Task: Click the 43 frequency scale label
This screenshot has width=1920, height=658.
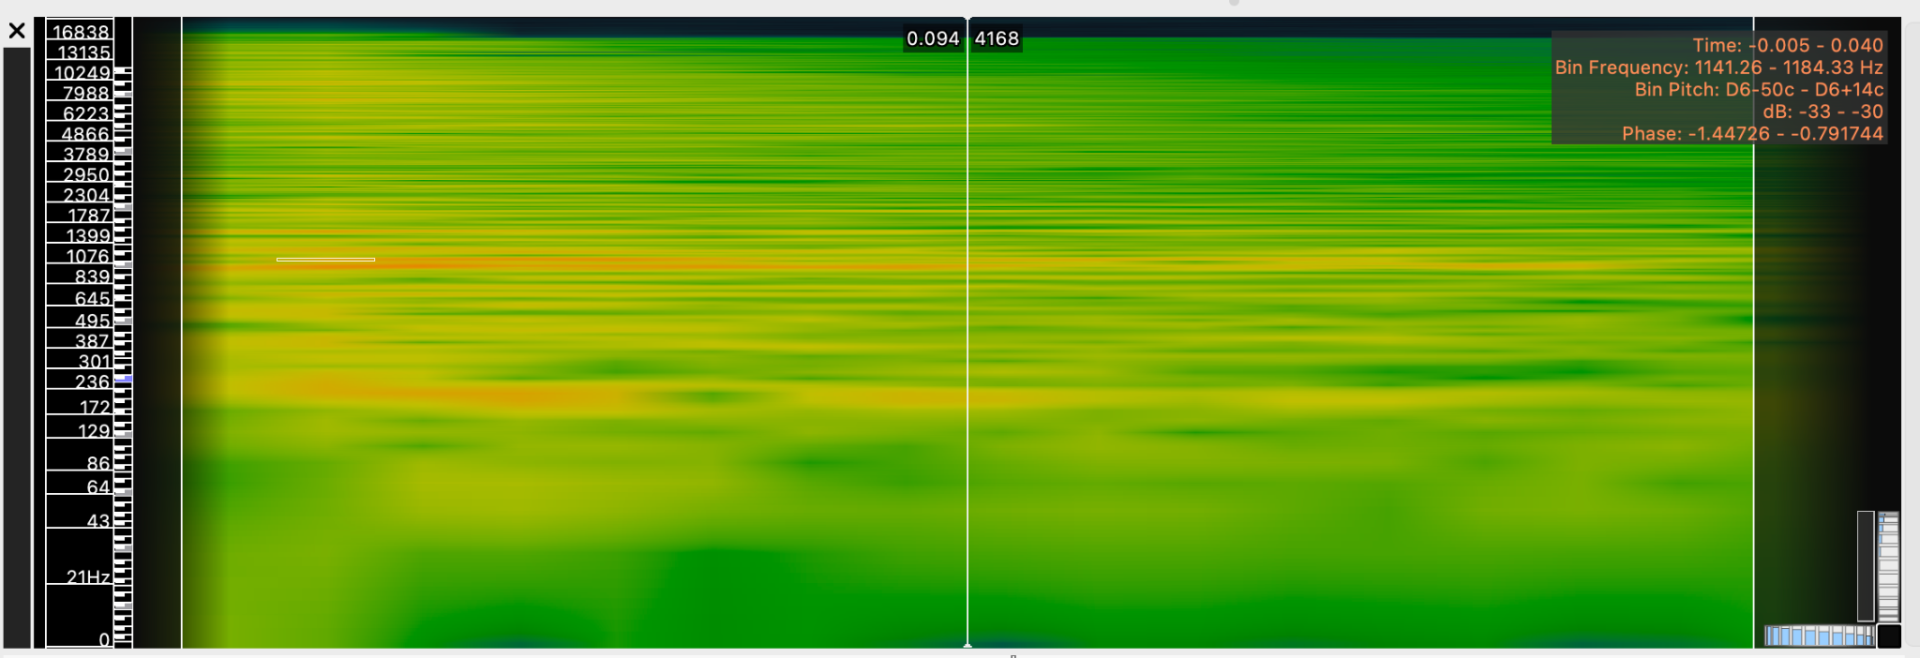Action: 98,522
